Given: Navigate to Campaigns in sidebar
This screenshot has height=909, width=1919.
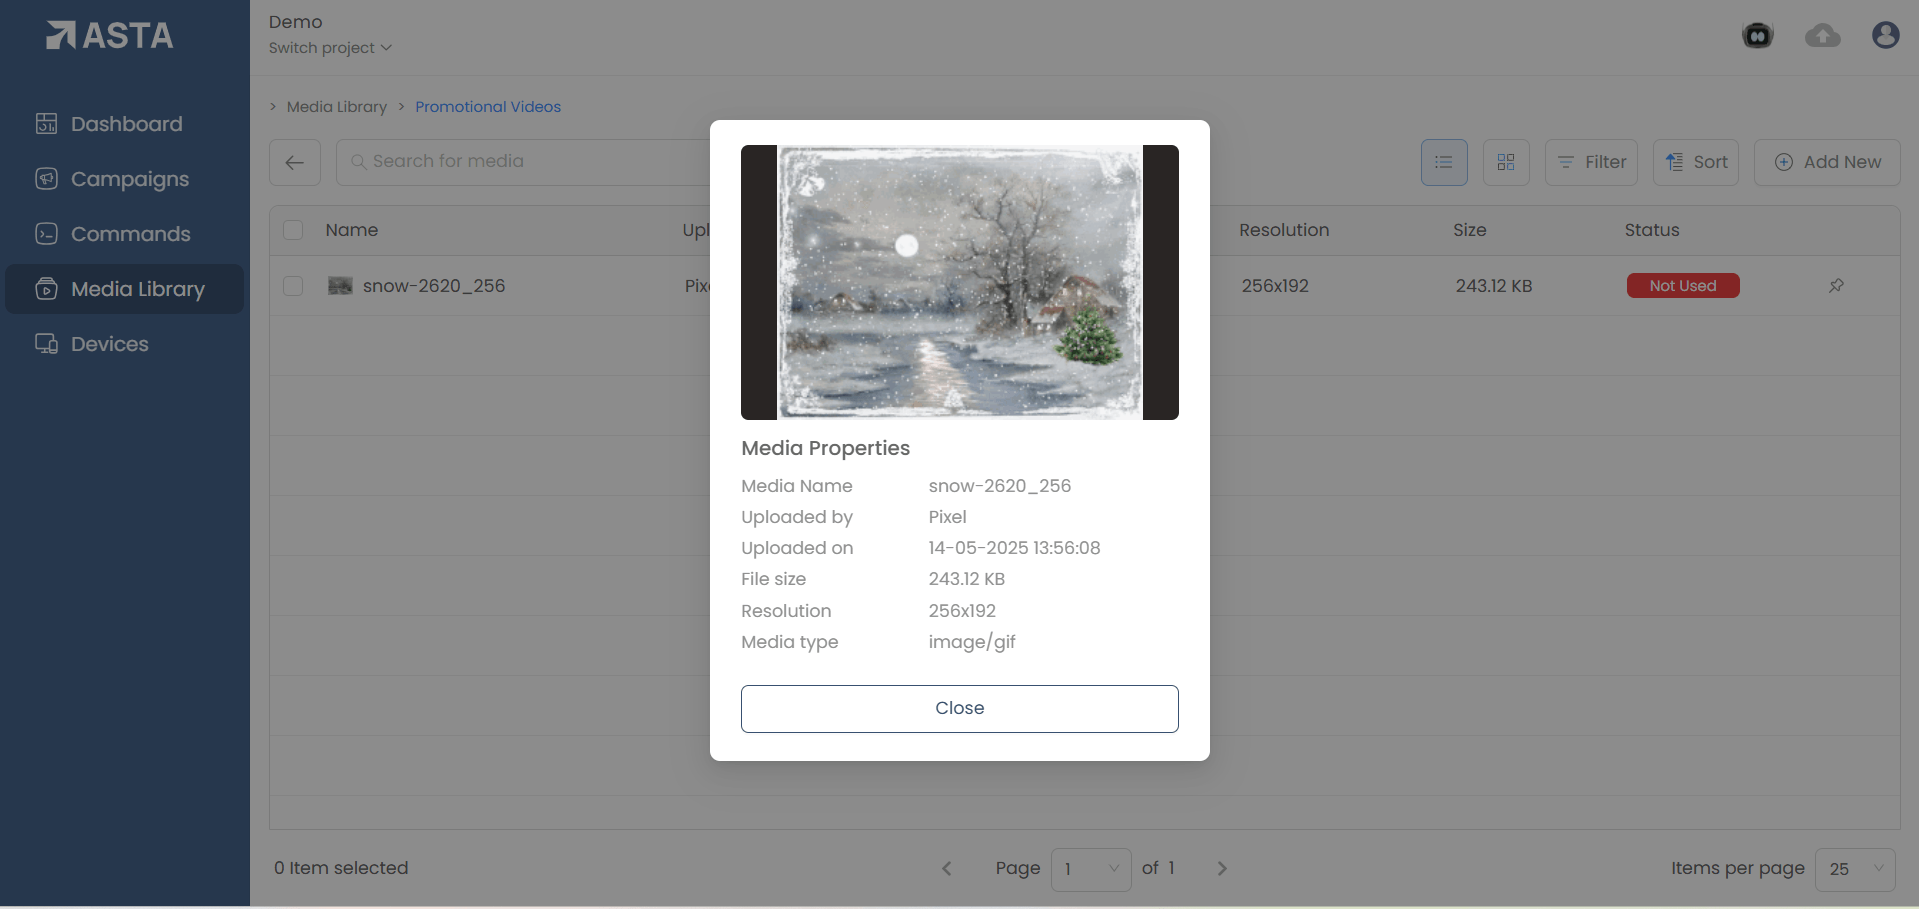Looking at the screenshot, I should click(129, 179).
